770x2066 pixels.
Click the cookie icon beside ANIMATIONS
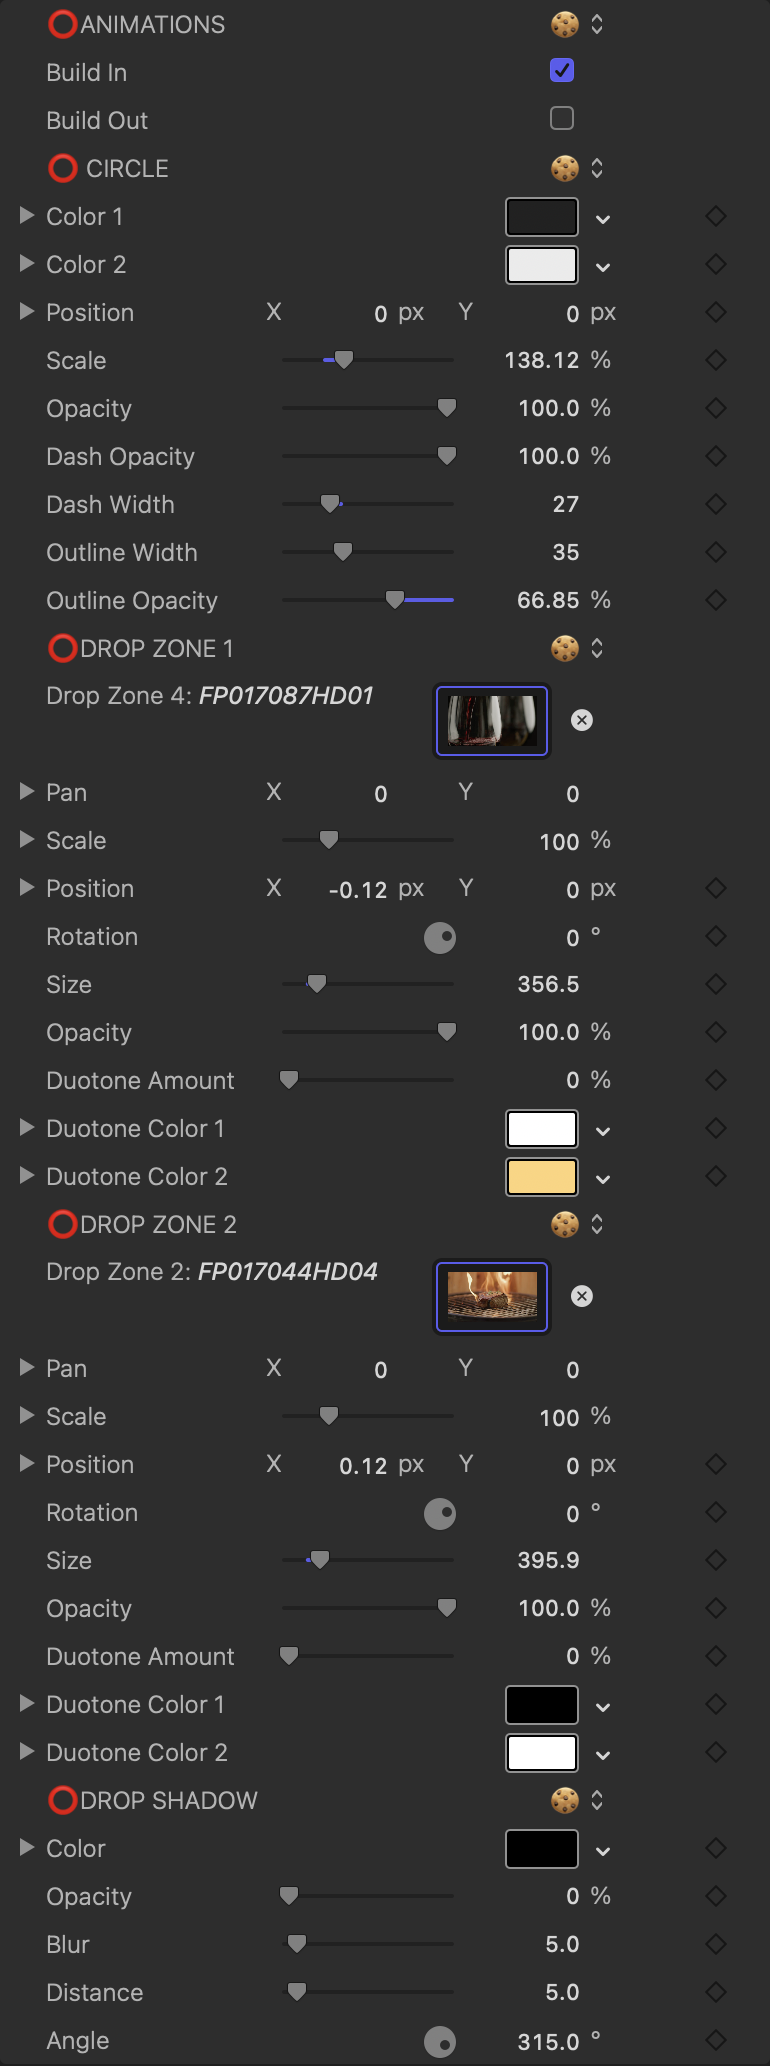click(565, 24)
